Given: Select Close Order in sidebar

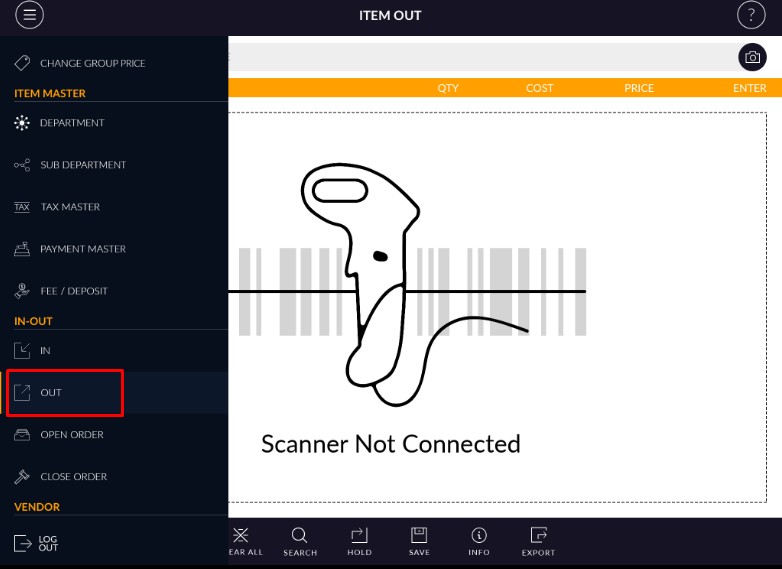Looking at the screenshot, I should click(73, 477).
